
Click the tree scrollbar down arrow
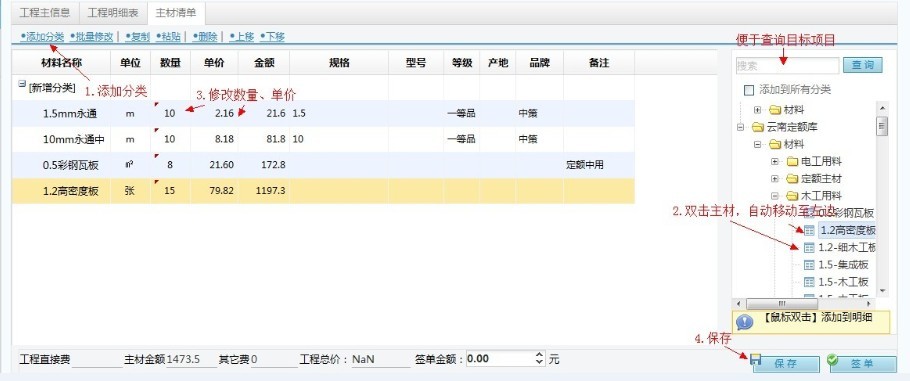pyautogui.click(x=882, y=290)
